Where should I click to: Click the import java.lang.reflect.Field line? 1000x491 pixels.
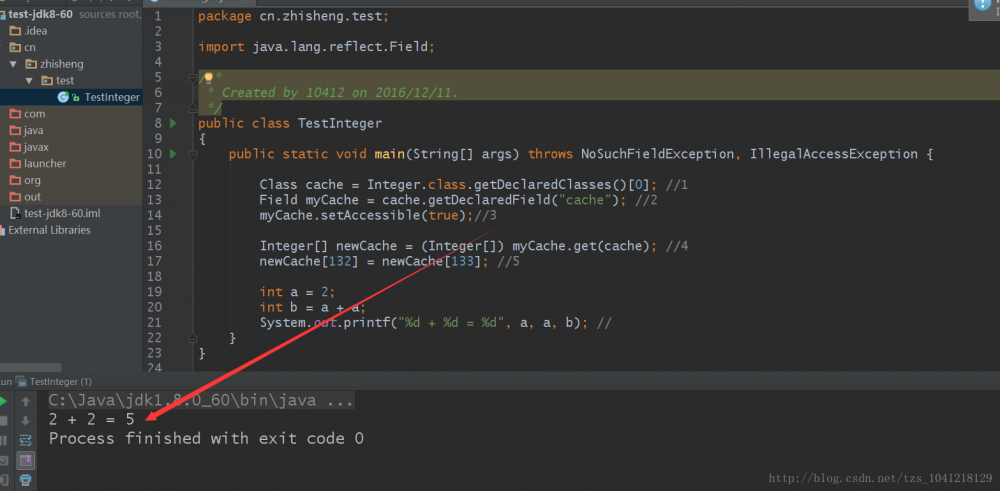(316, 47)
